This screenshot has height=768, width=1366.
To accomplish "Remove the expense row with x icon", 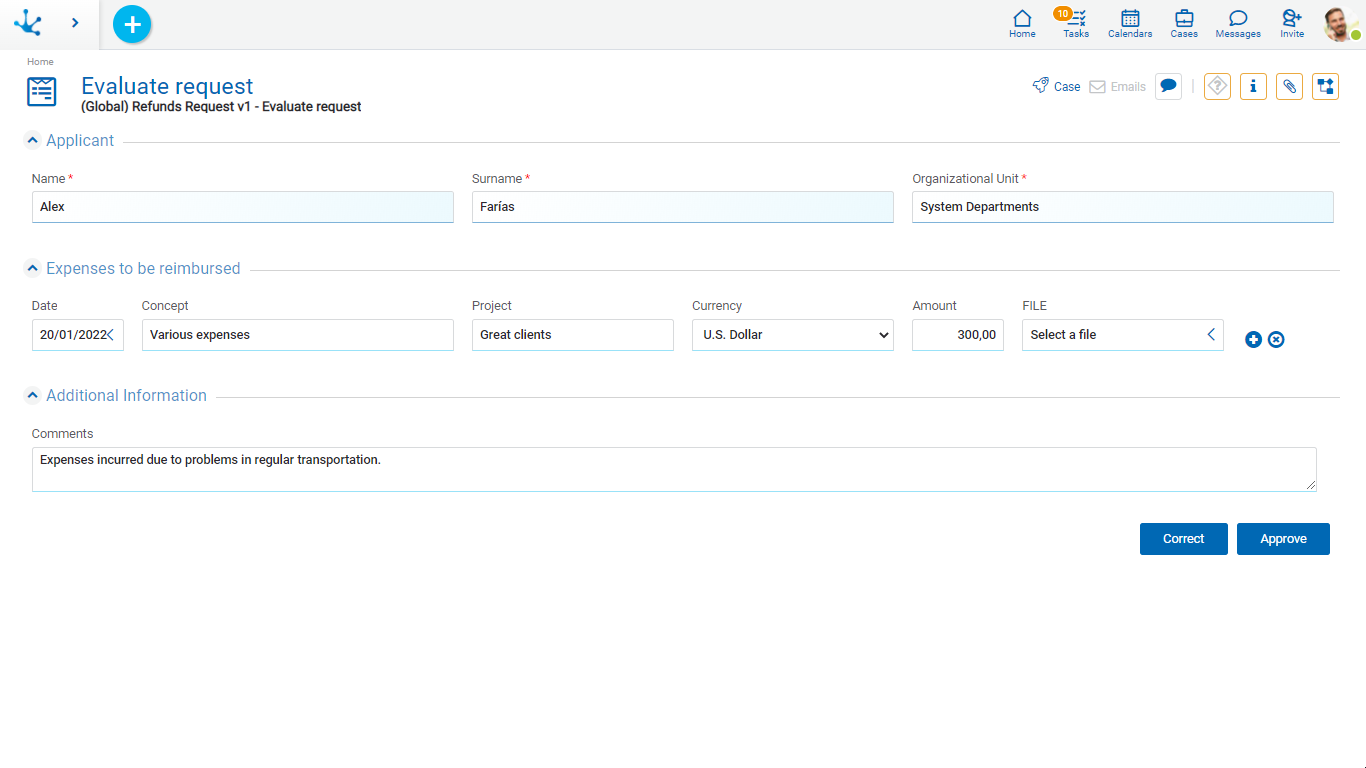I will point(1276,340).
